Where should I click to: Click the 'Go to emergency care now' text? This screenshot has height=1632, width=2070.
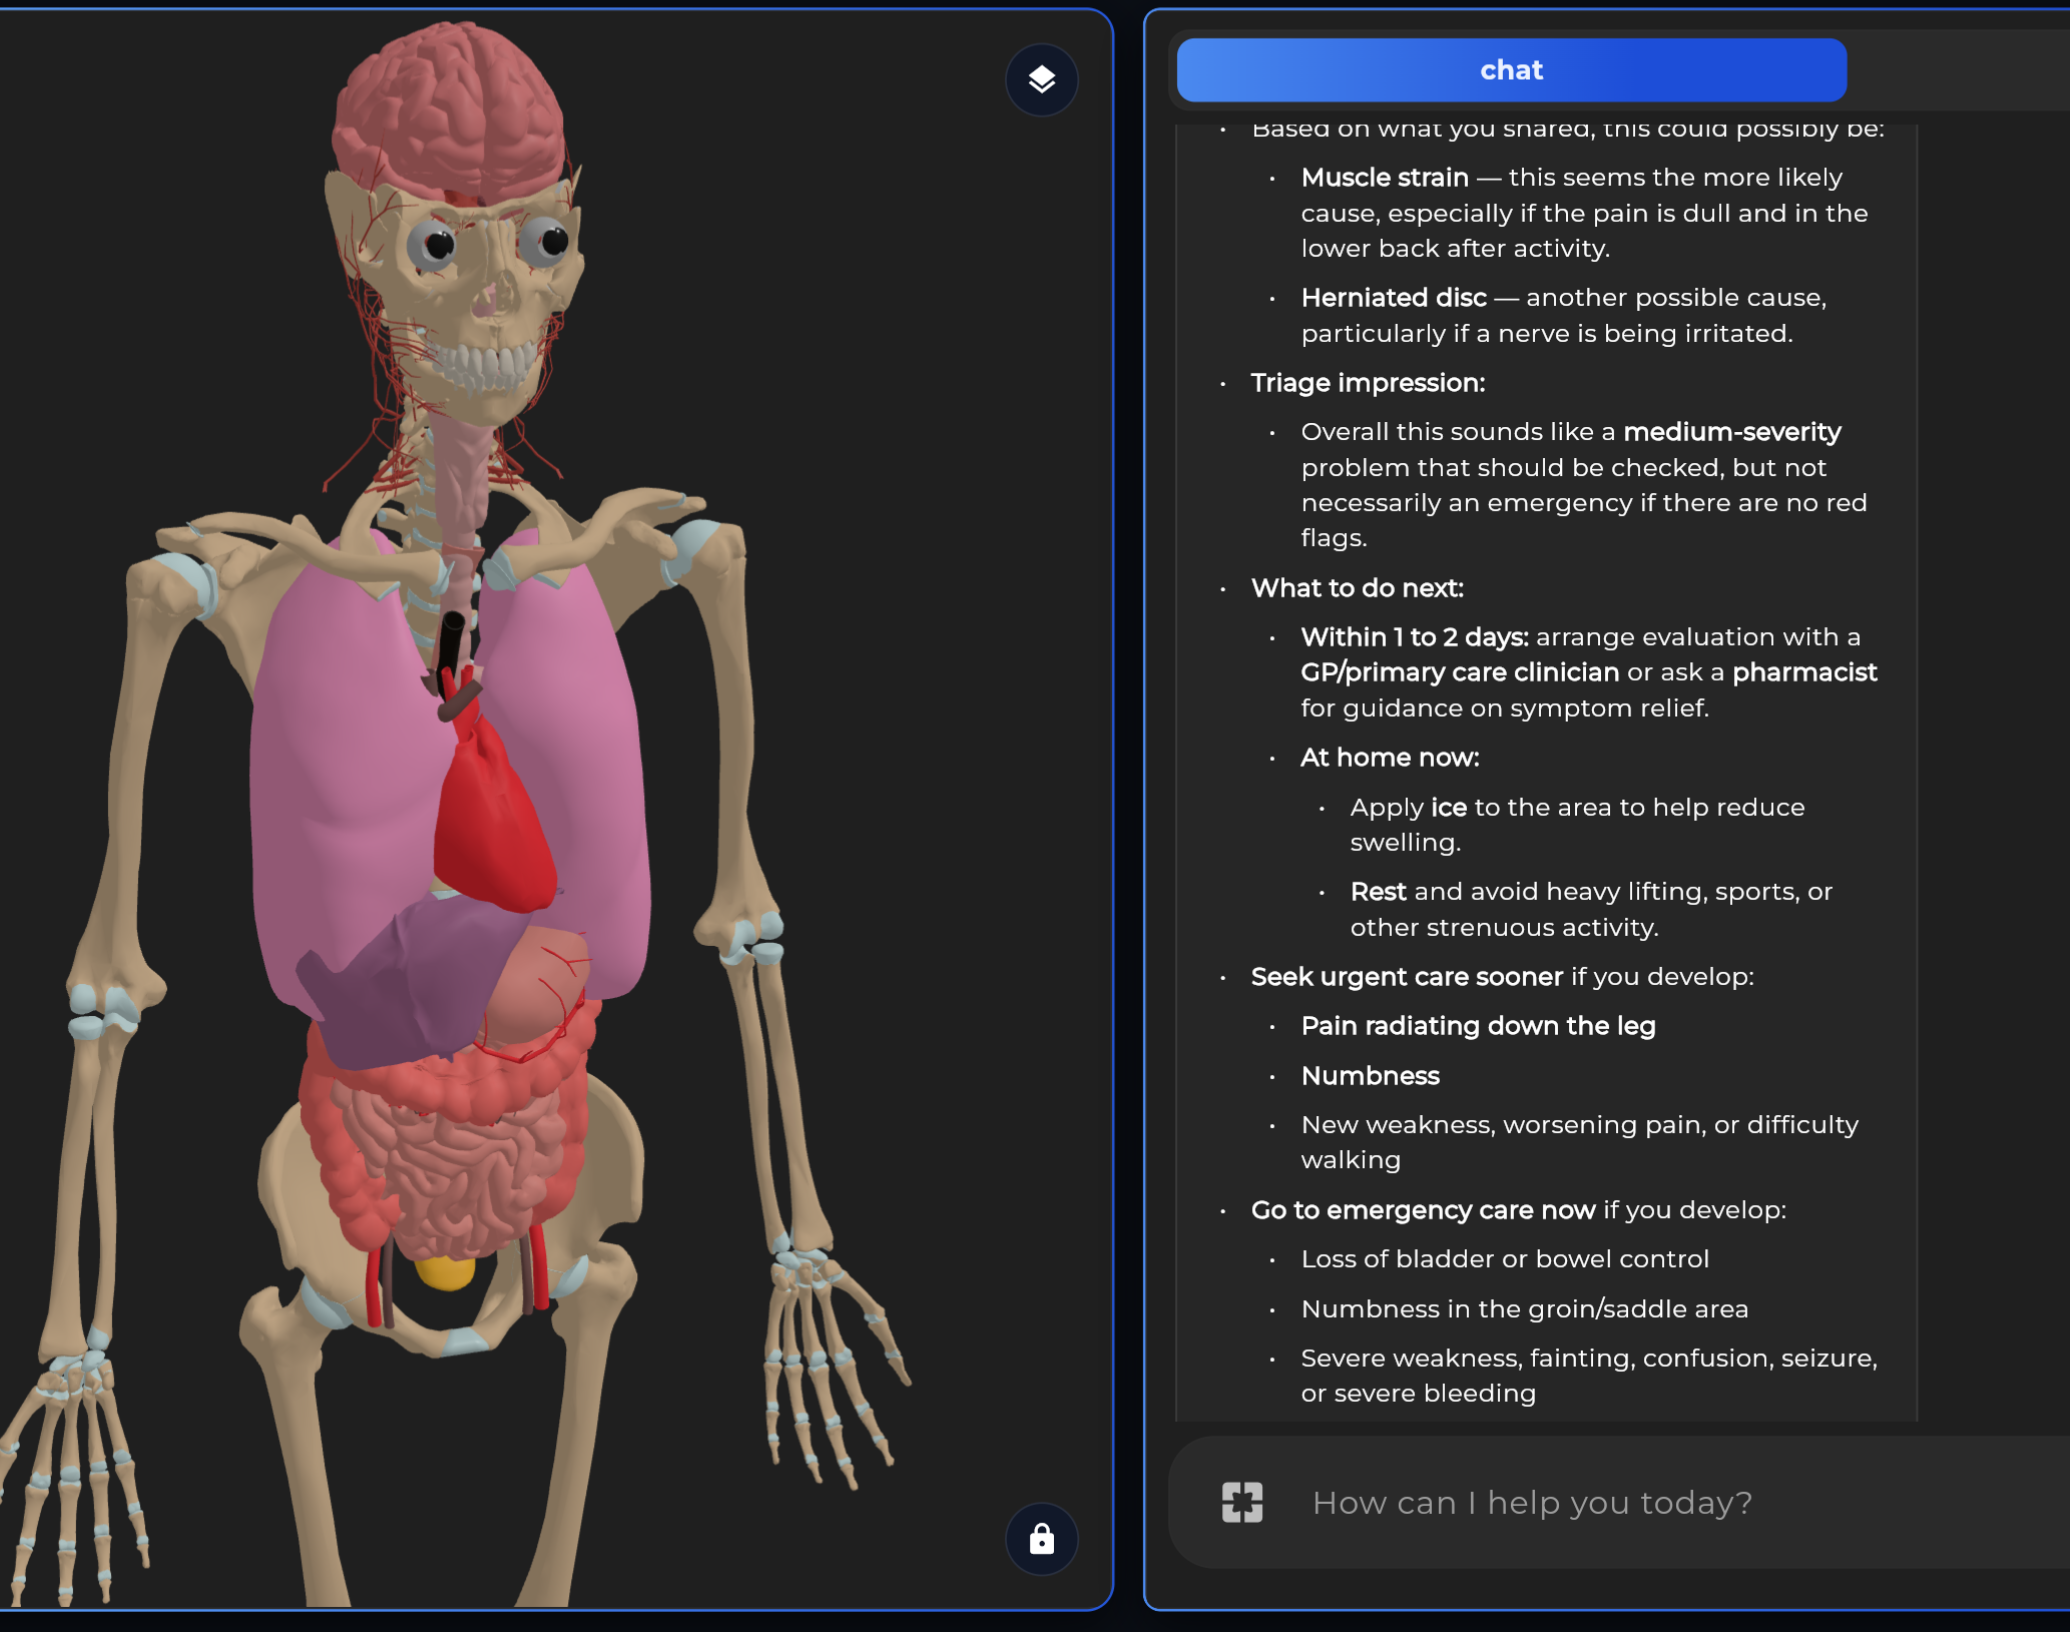pos(1422,1209)
